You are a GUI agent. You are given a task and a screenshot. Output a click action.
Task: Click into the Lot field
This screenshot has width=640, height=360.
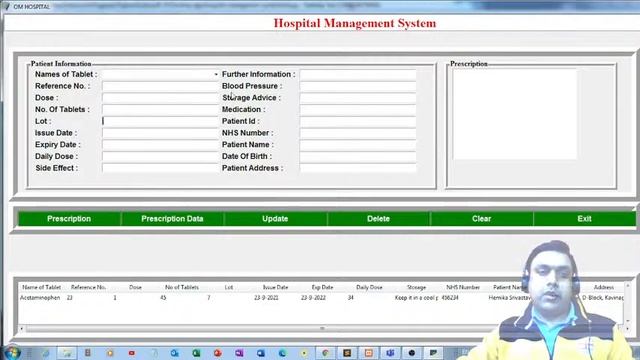pyautogui.click(x=160, y=121)
